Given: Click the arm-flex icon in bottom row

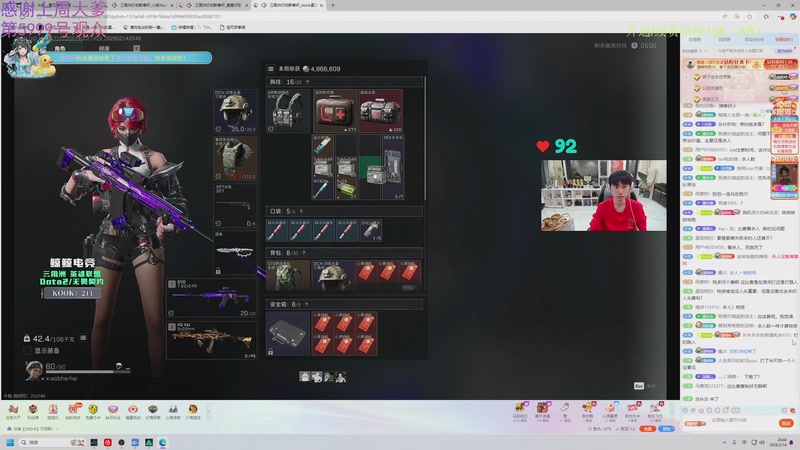Looking at the screenshot, I should click(317, 377).
